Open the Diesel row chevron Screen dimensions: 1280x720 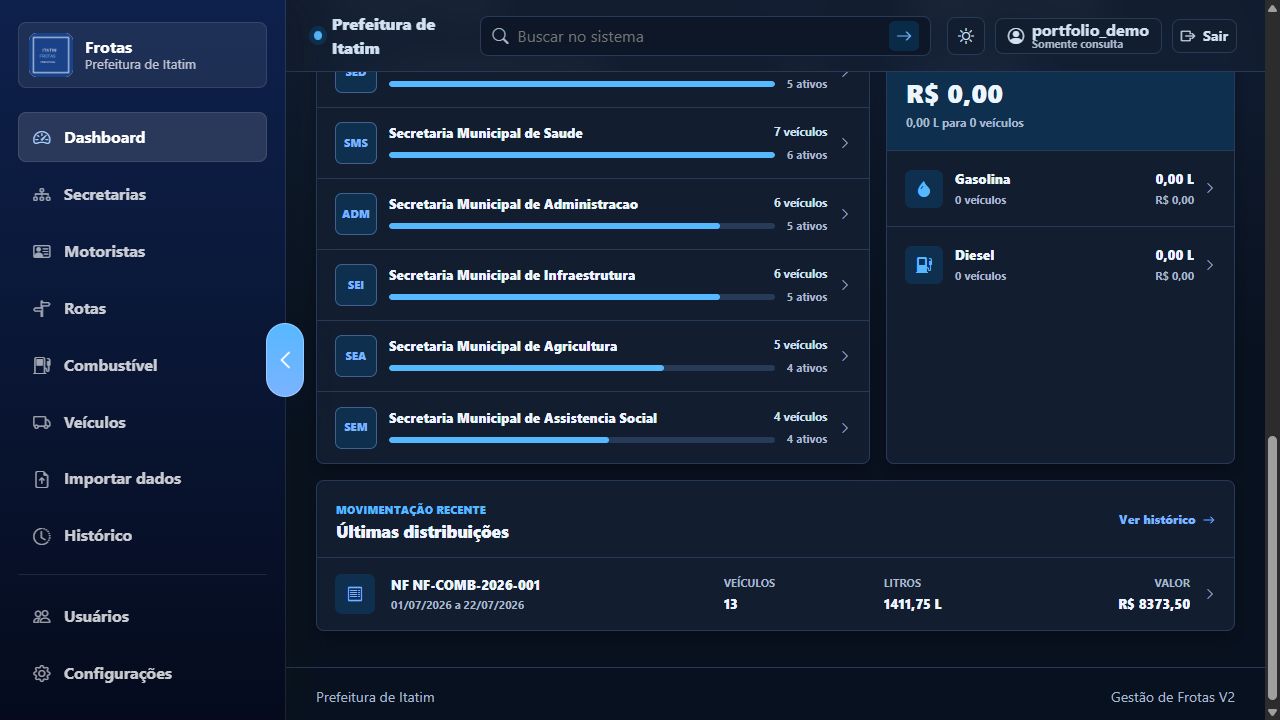click(x=1210, y=265)
